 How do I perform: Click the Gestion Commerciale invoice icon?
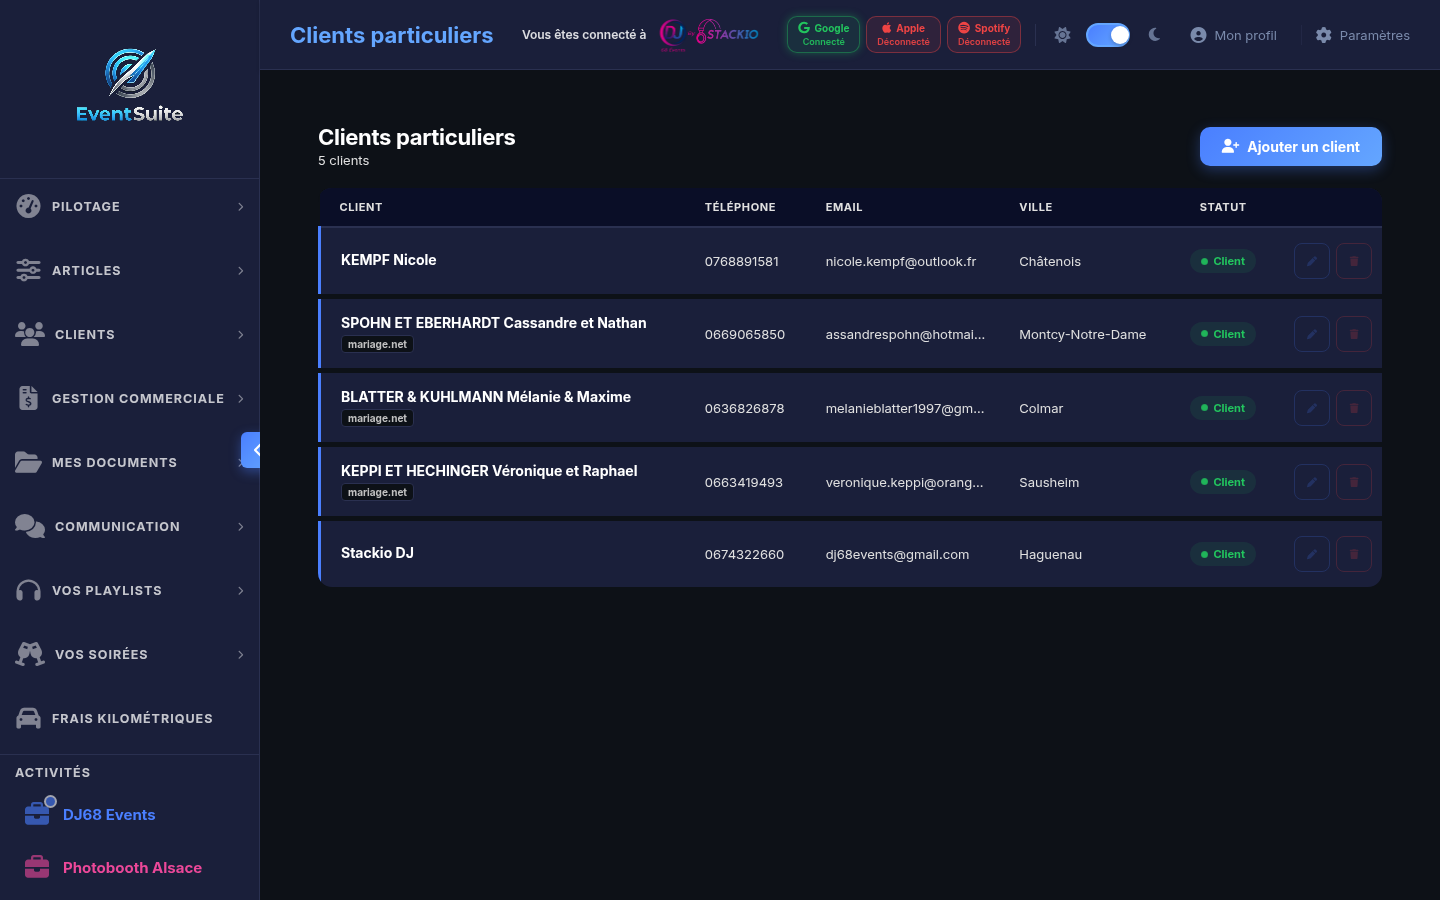28,398
